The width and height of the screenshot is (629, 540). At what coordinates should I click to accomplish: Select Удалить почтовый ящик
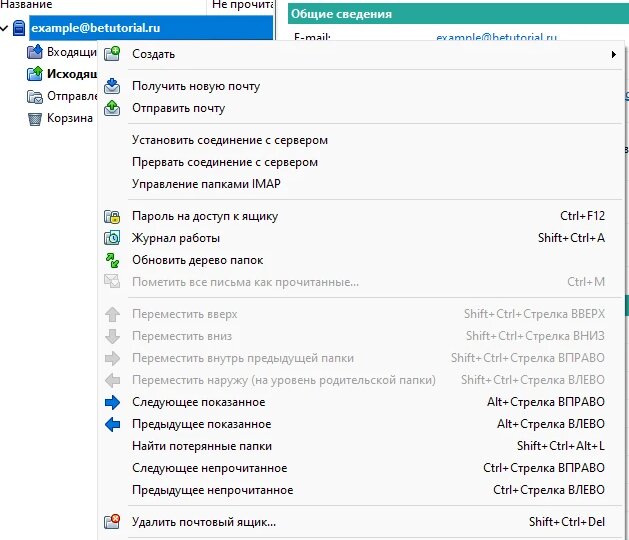361,522
